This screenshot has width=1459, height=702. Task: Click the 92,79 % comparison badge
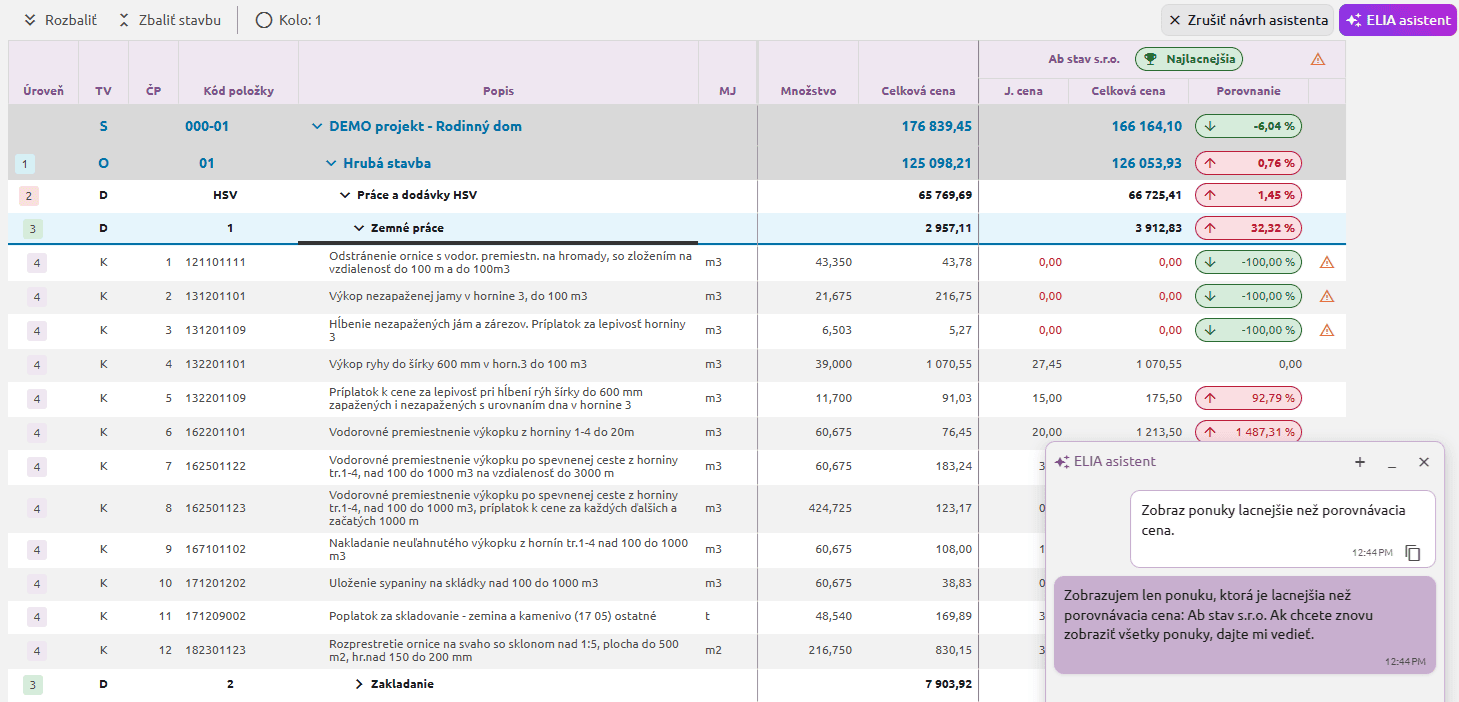coord(1248,398)
